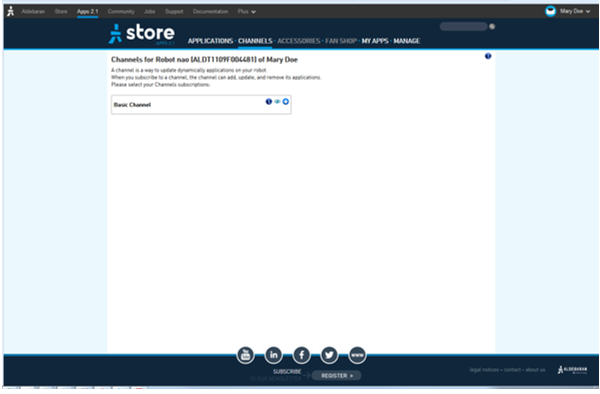Open the Manage tab
This screenshot has width=600, height=394.
pyautogui.click(x=407, y=41)
